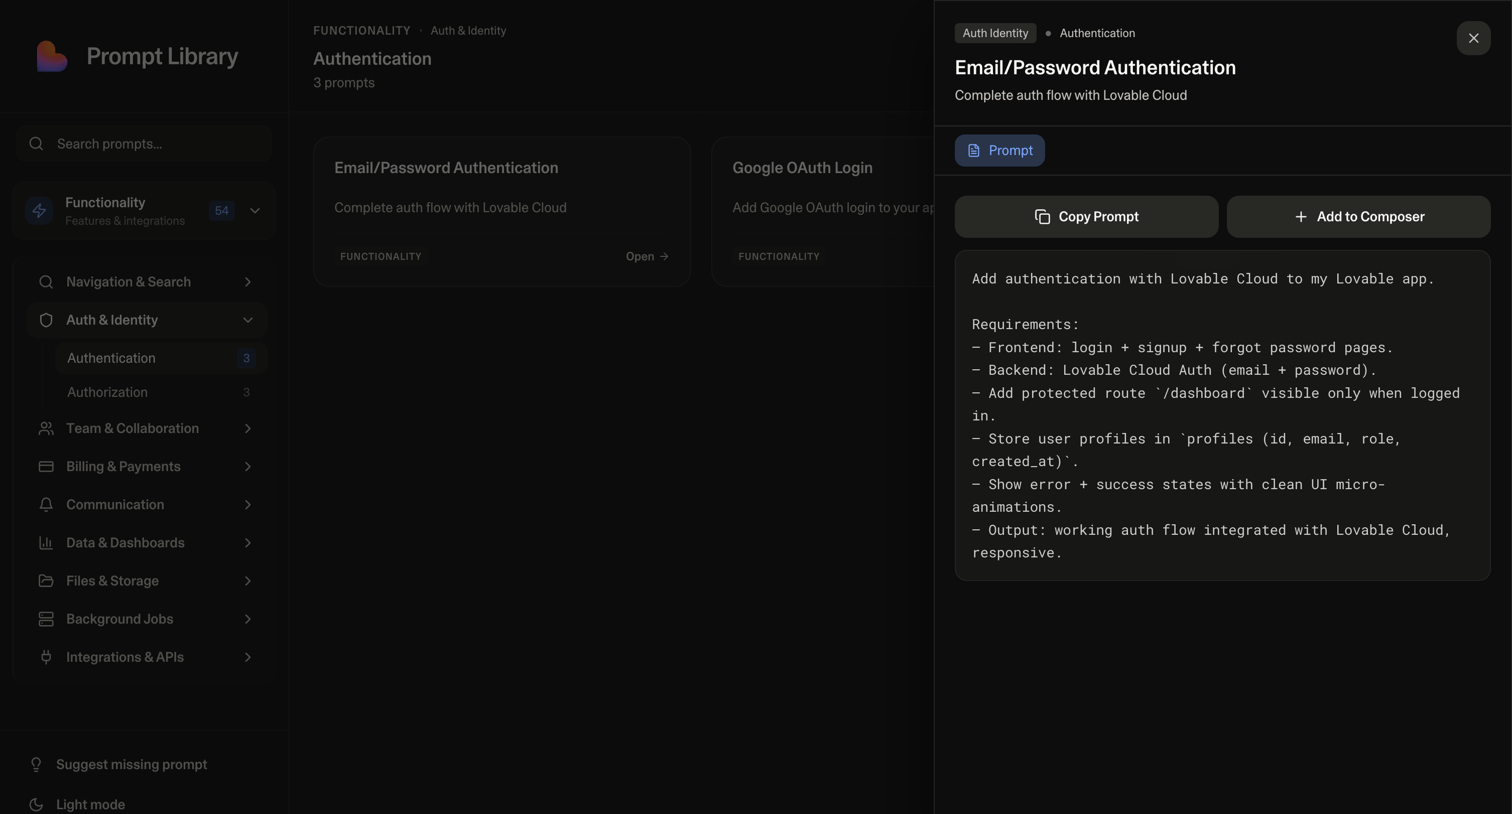Expand the Team & Collaboration chevron
Viewport: 1512px width, 814px height.
pyautogui.click(x=248, y=429)
